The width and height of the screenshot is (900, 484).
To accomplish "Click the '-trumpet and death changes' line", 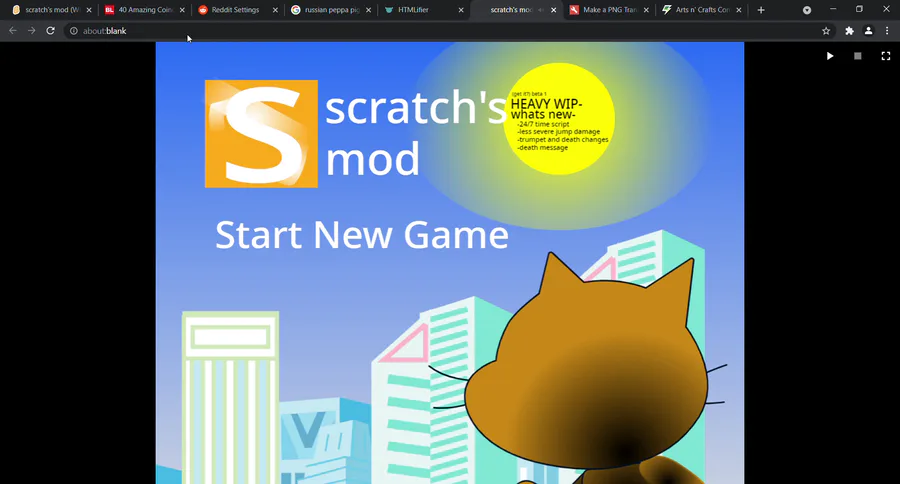I will click(562, 140).
